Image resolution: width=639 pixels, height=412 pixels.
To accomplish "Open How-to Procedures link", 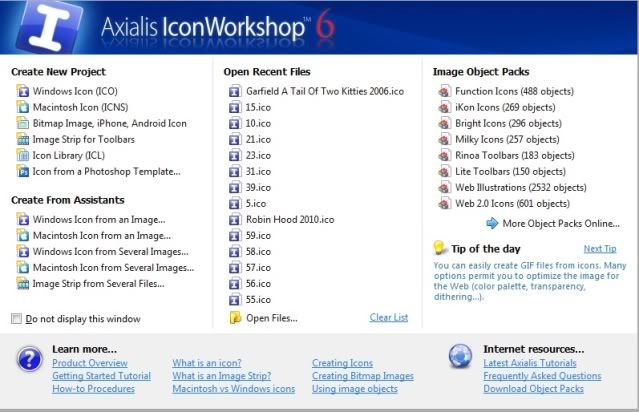I will click(93, 388).
